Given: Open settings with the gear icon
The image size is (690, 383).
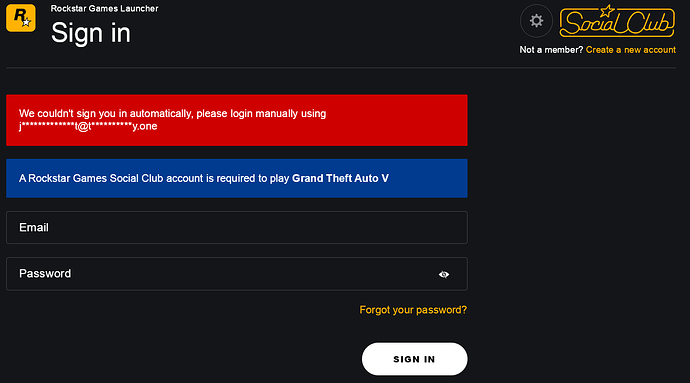Looking at the screenshot, I should (536, 21).
